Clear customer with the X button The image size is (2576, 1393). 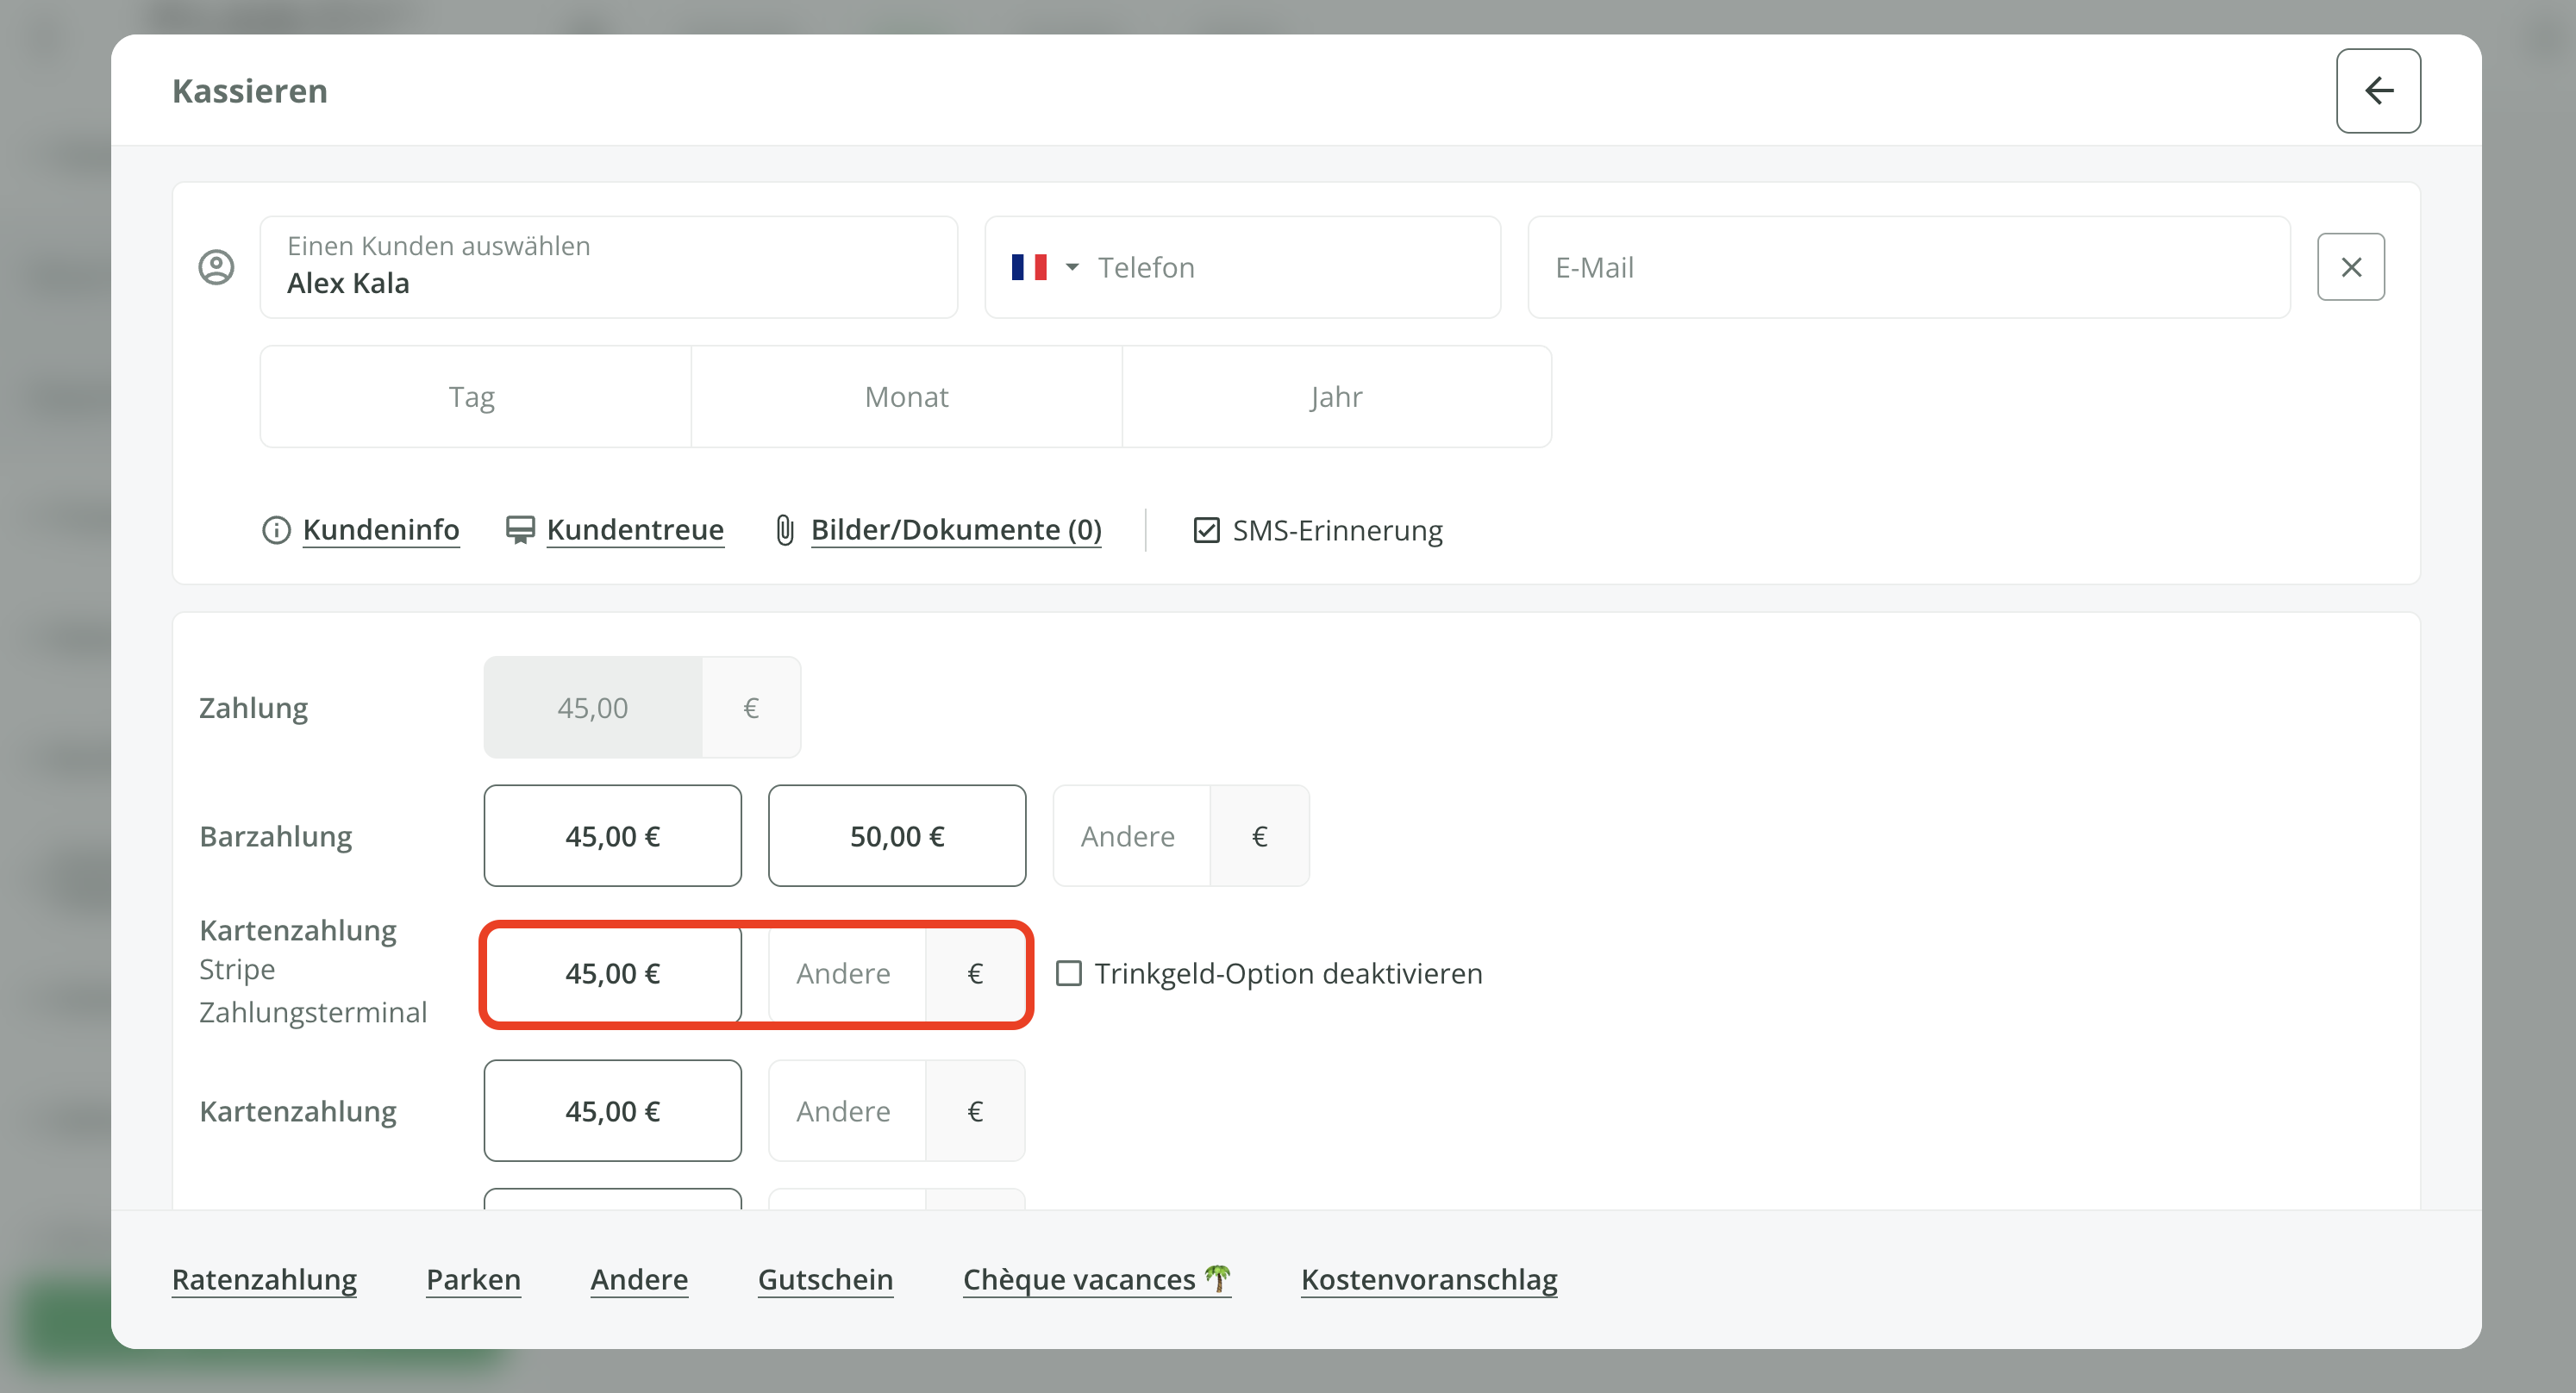2350,267
